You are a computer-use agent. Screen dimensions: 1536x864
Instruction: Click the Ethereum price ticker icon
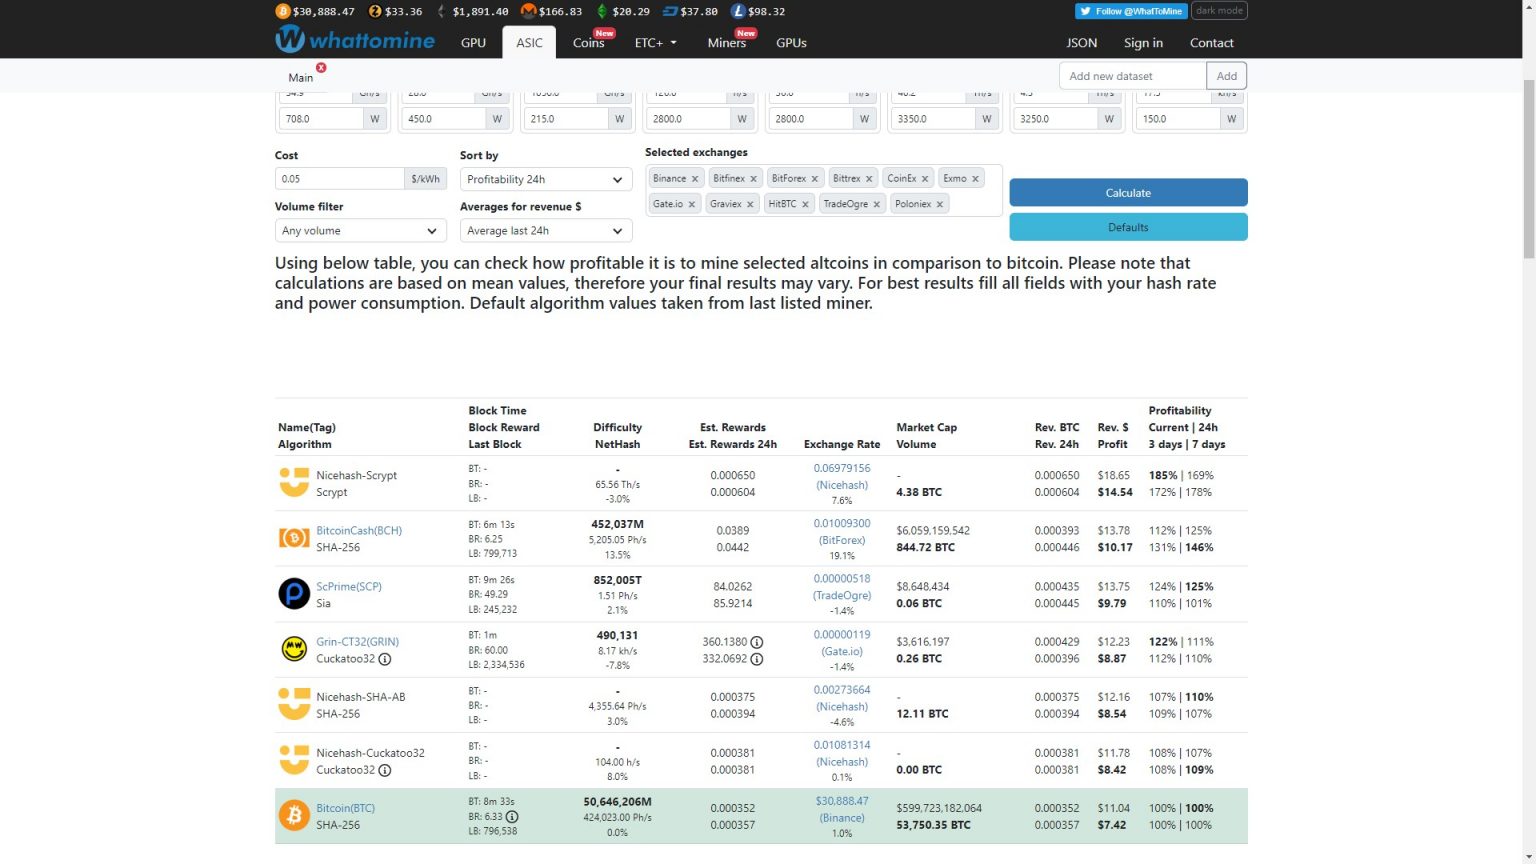pos(441,11)
